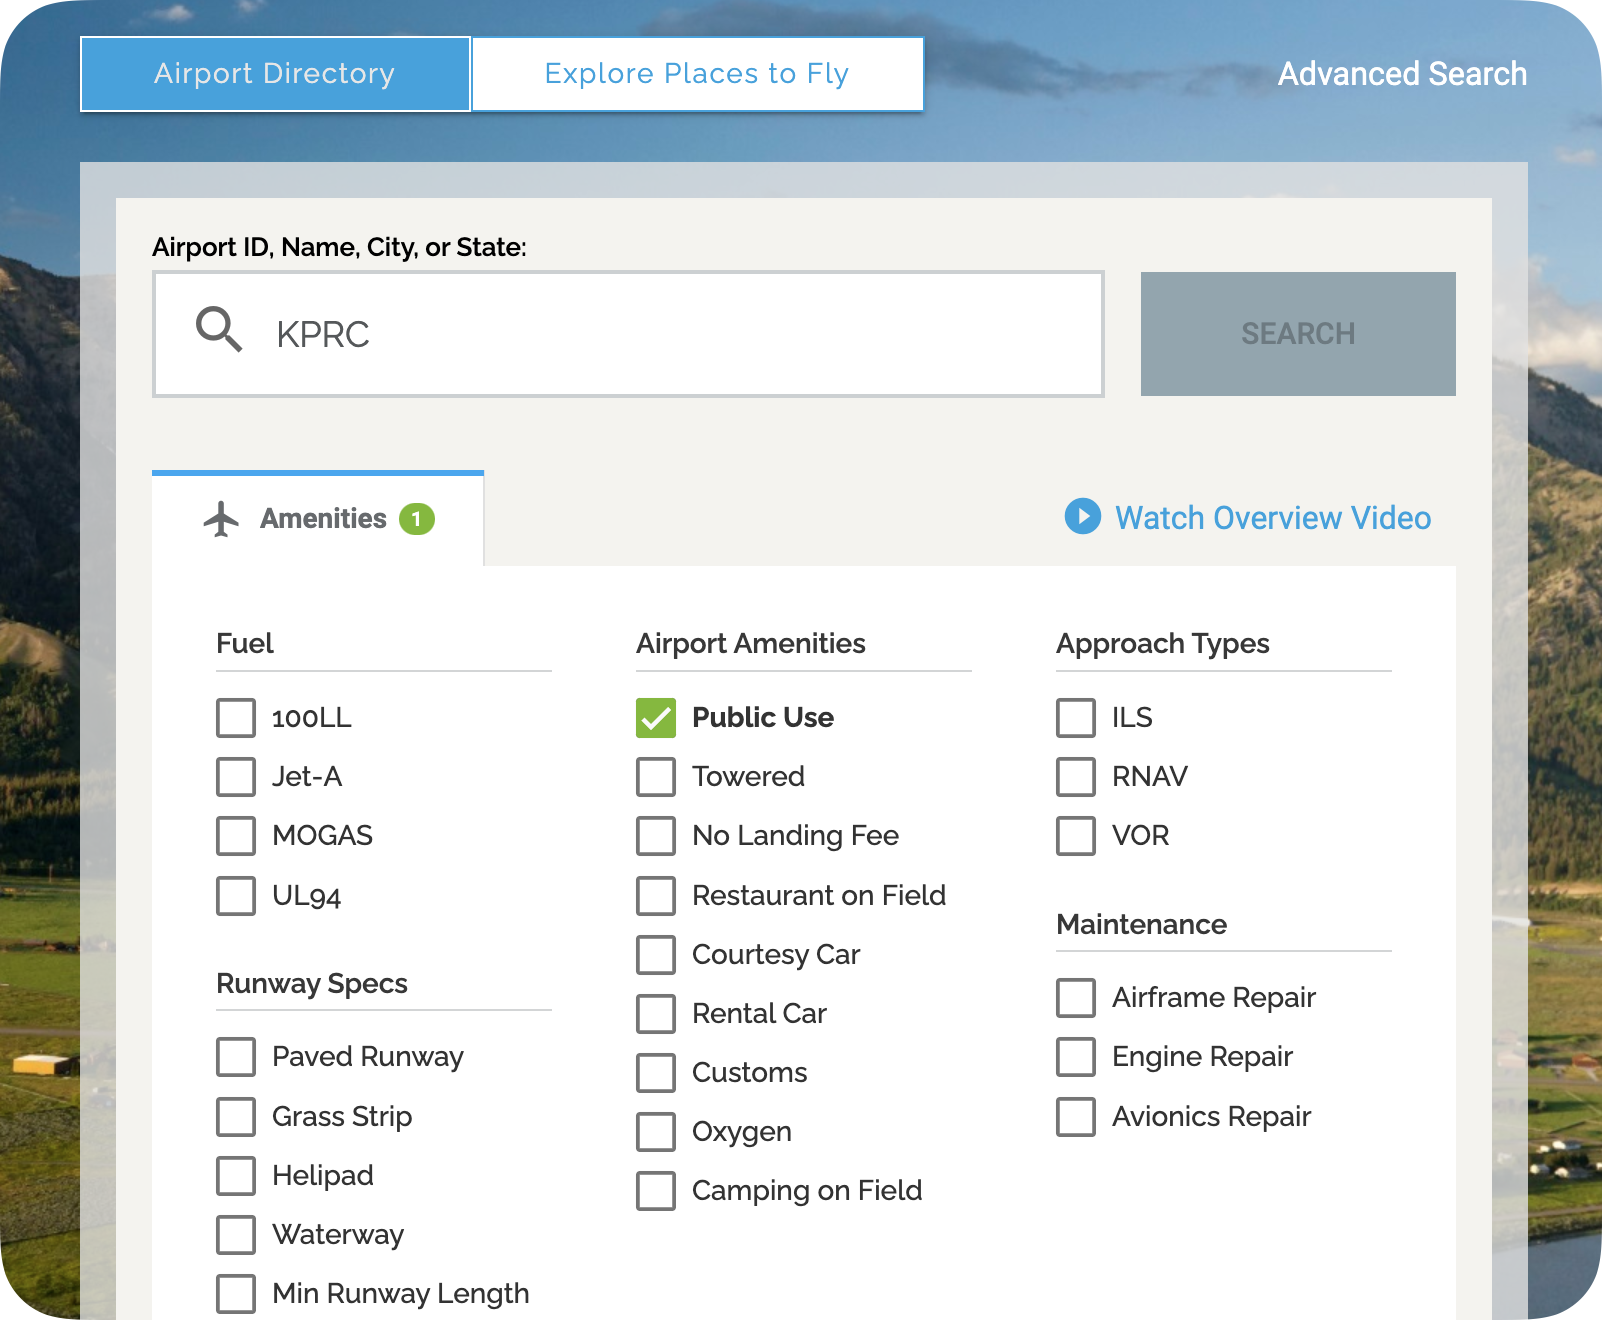This screenshot has width=1602, height=1320.
Task: Switch to the Explore Places to Fly tab
Action: click(697, 73)
